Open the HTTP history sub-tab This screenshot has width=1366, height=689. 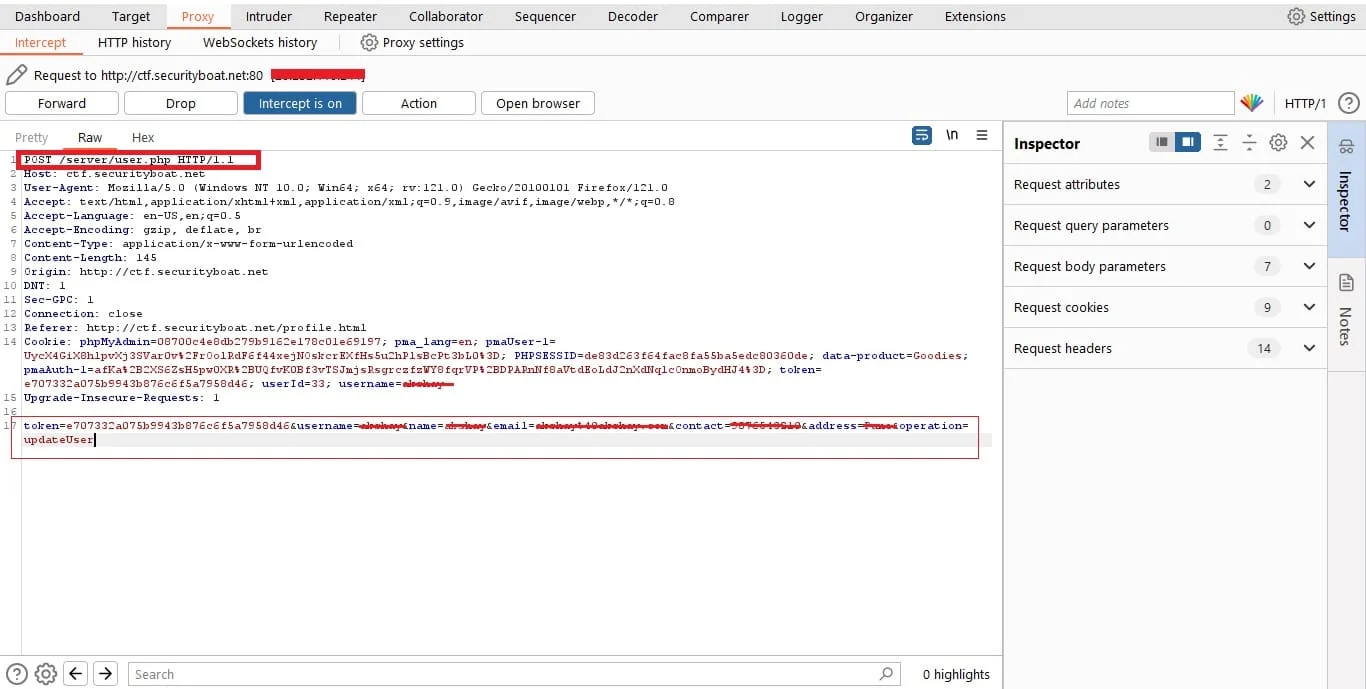134,42
